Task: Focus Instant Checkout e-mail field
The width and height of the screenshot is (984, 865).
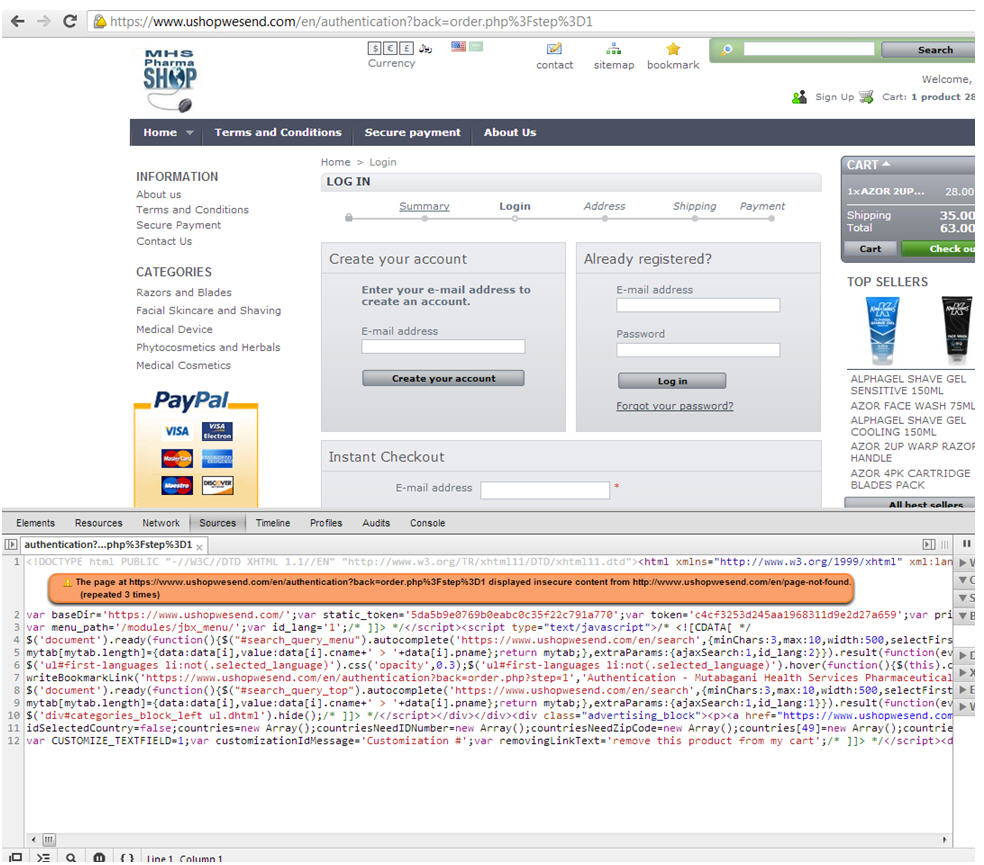Action: click(x=545, y=491)
